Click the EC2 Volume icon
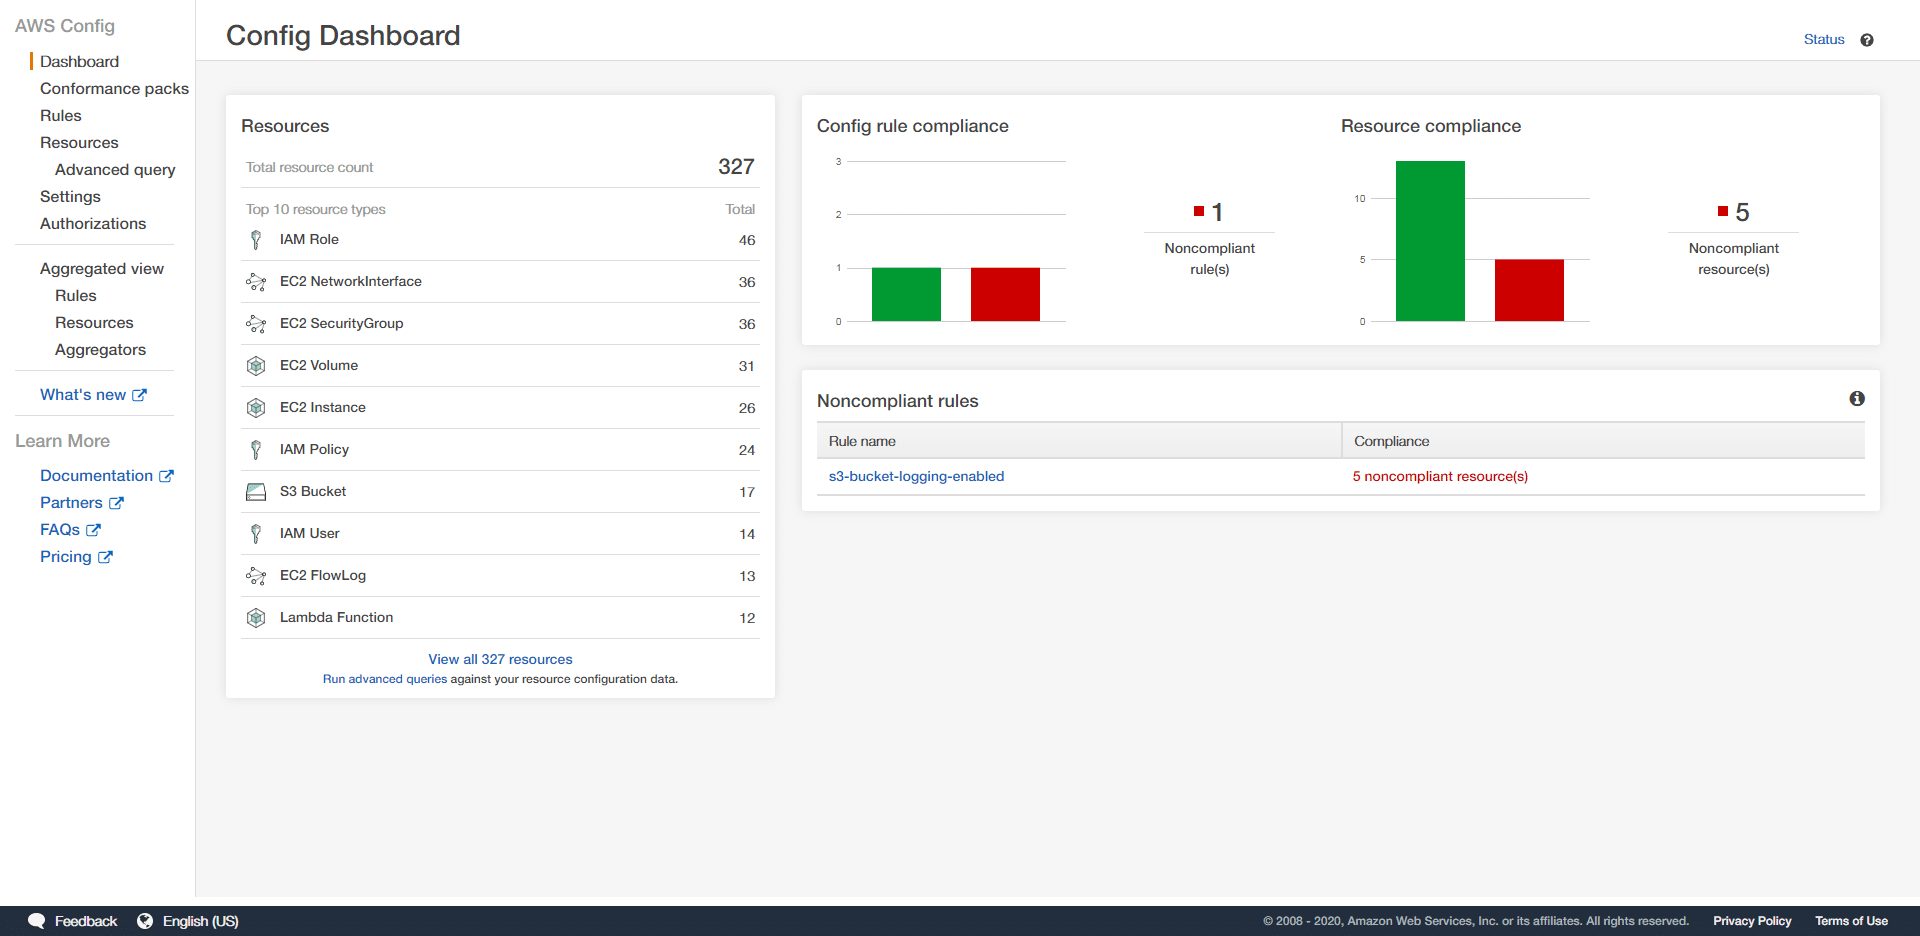Image resolution: width=1920 pixels, height=936 pixels. pyautogui.click(x=256, y=365)
